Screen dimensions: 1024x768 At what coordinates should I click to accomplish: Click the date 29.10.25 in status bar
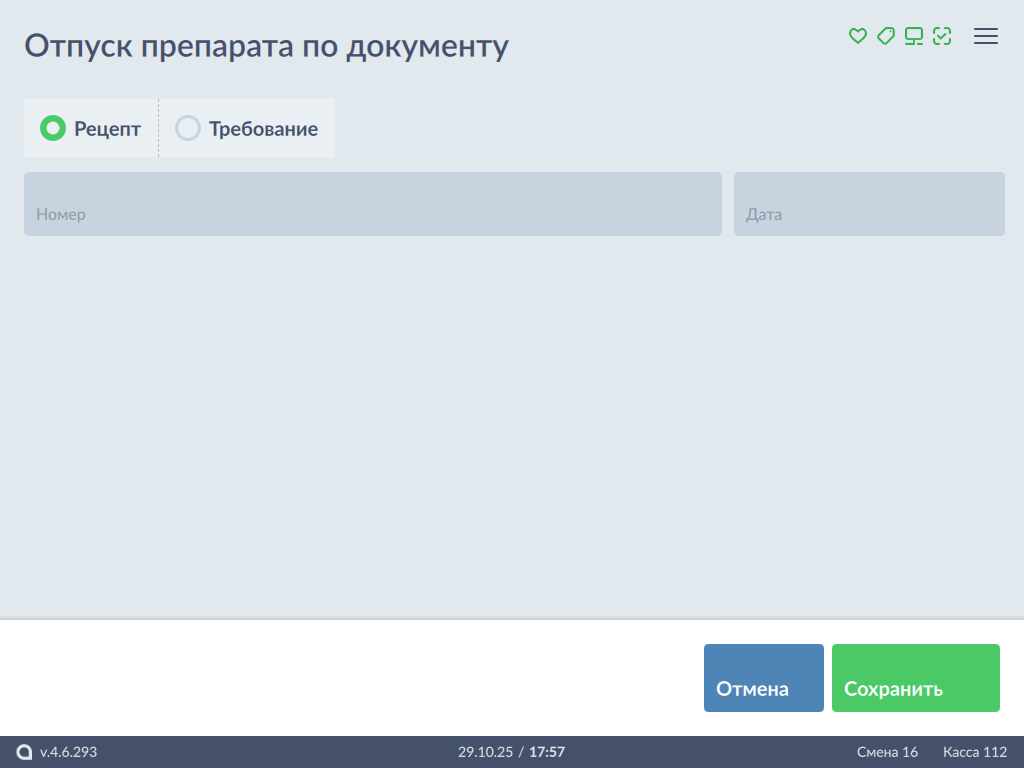click(x=485, y=752)
